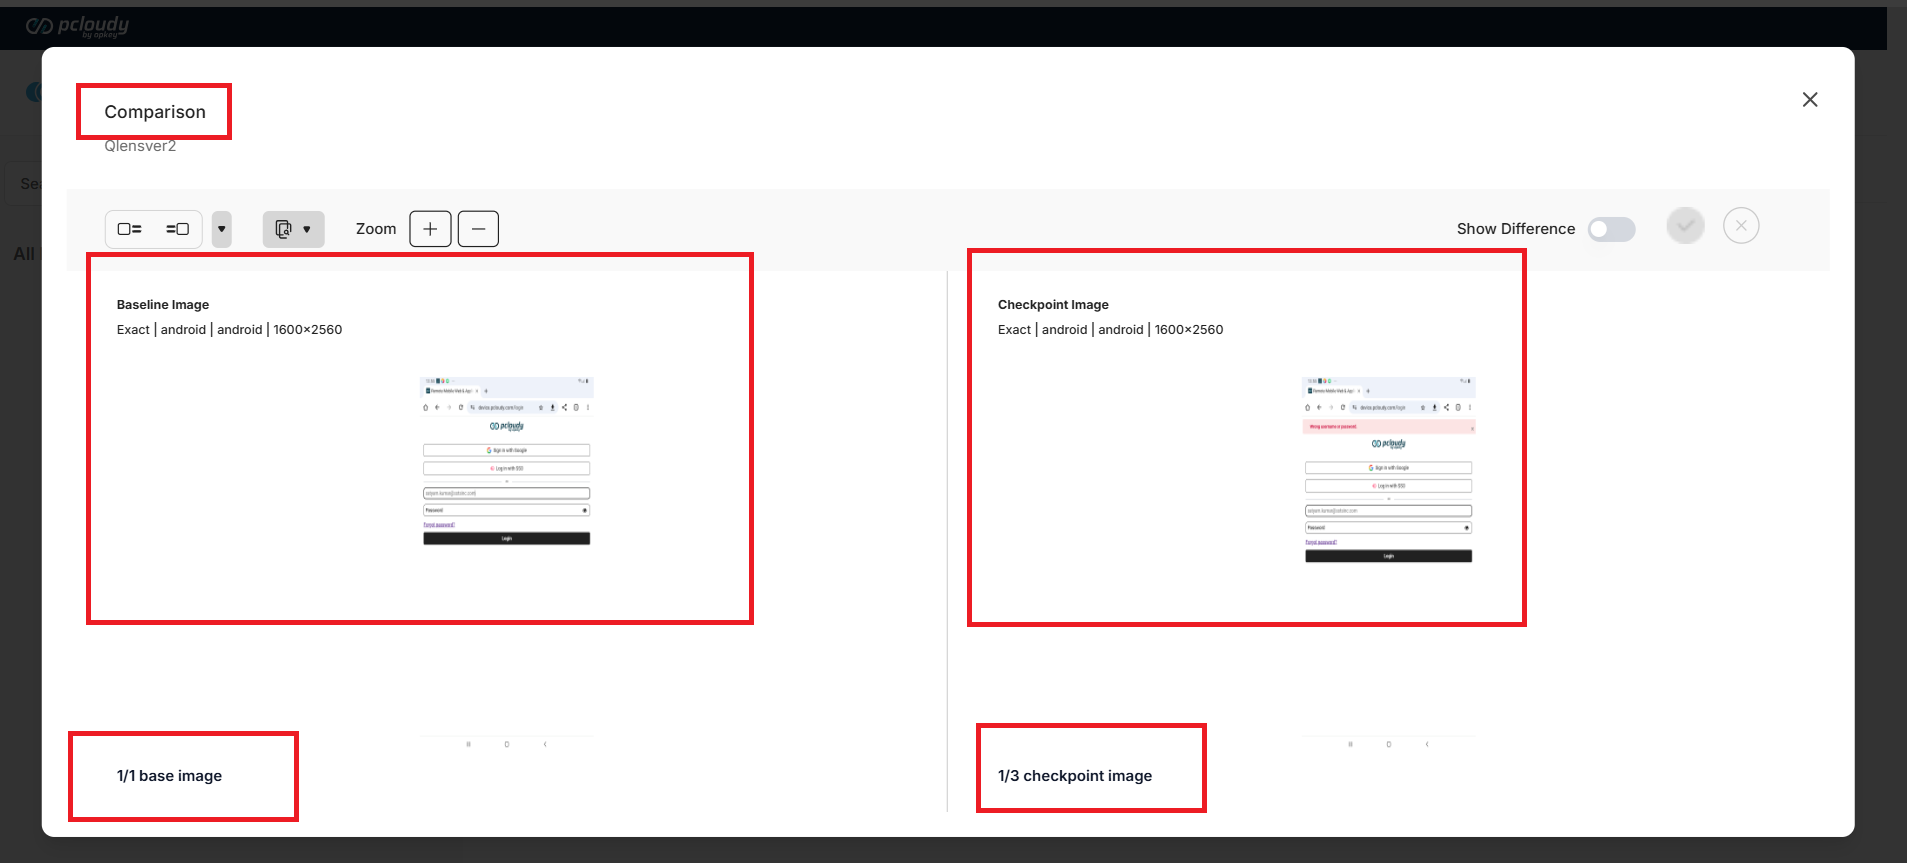Select the left-aligned layout view icon
This screenshot has width=1907, height=863.
click(130, 229)
